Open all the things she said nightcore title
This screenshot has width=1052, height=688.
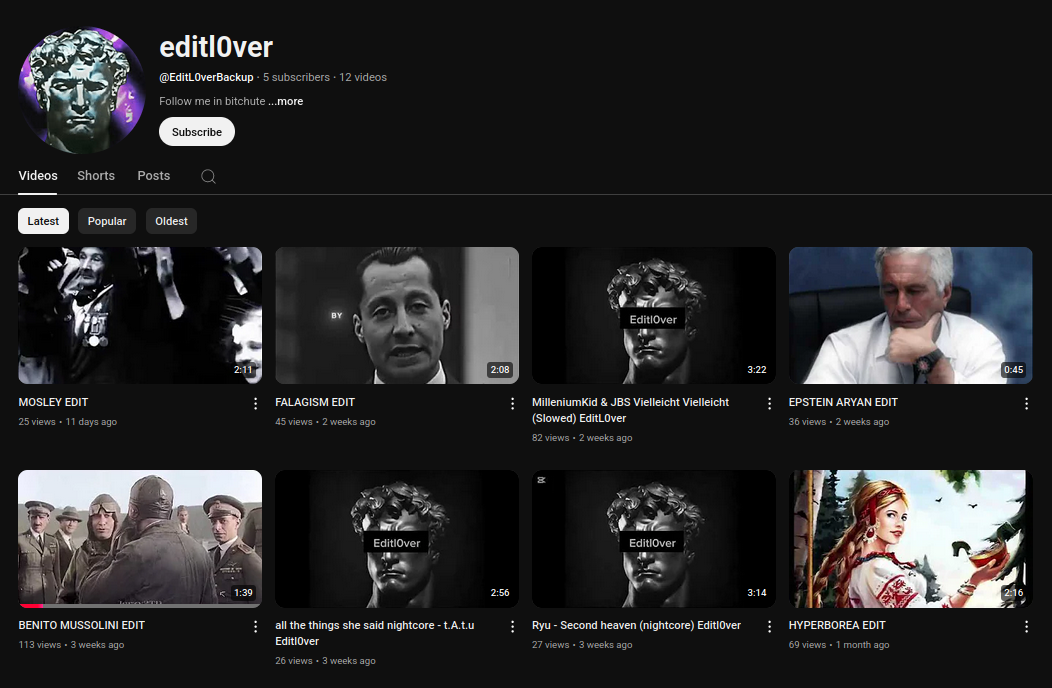pyautogui.click(x=374, y=633)
